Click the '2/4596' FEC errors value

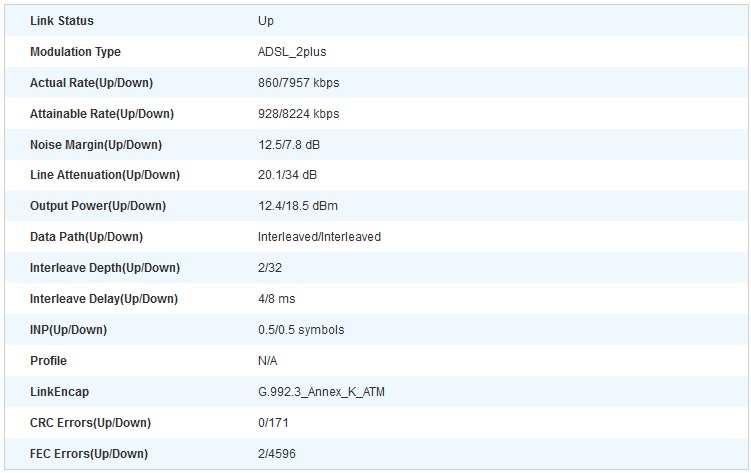tap(276, 454)
